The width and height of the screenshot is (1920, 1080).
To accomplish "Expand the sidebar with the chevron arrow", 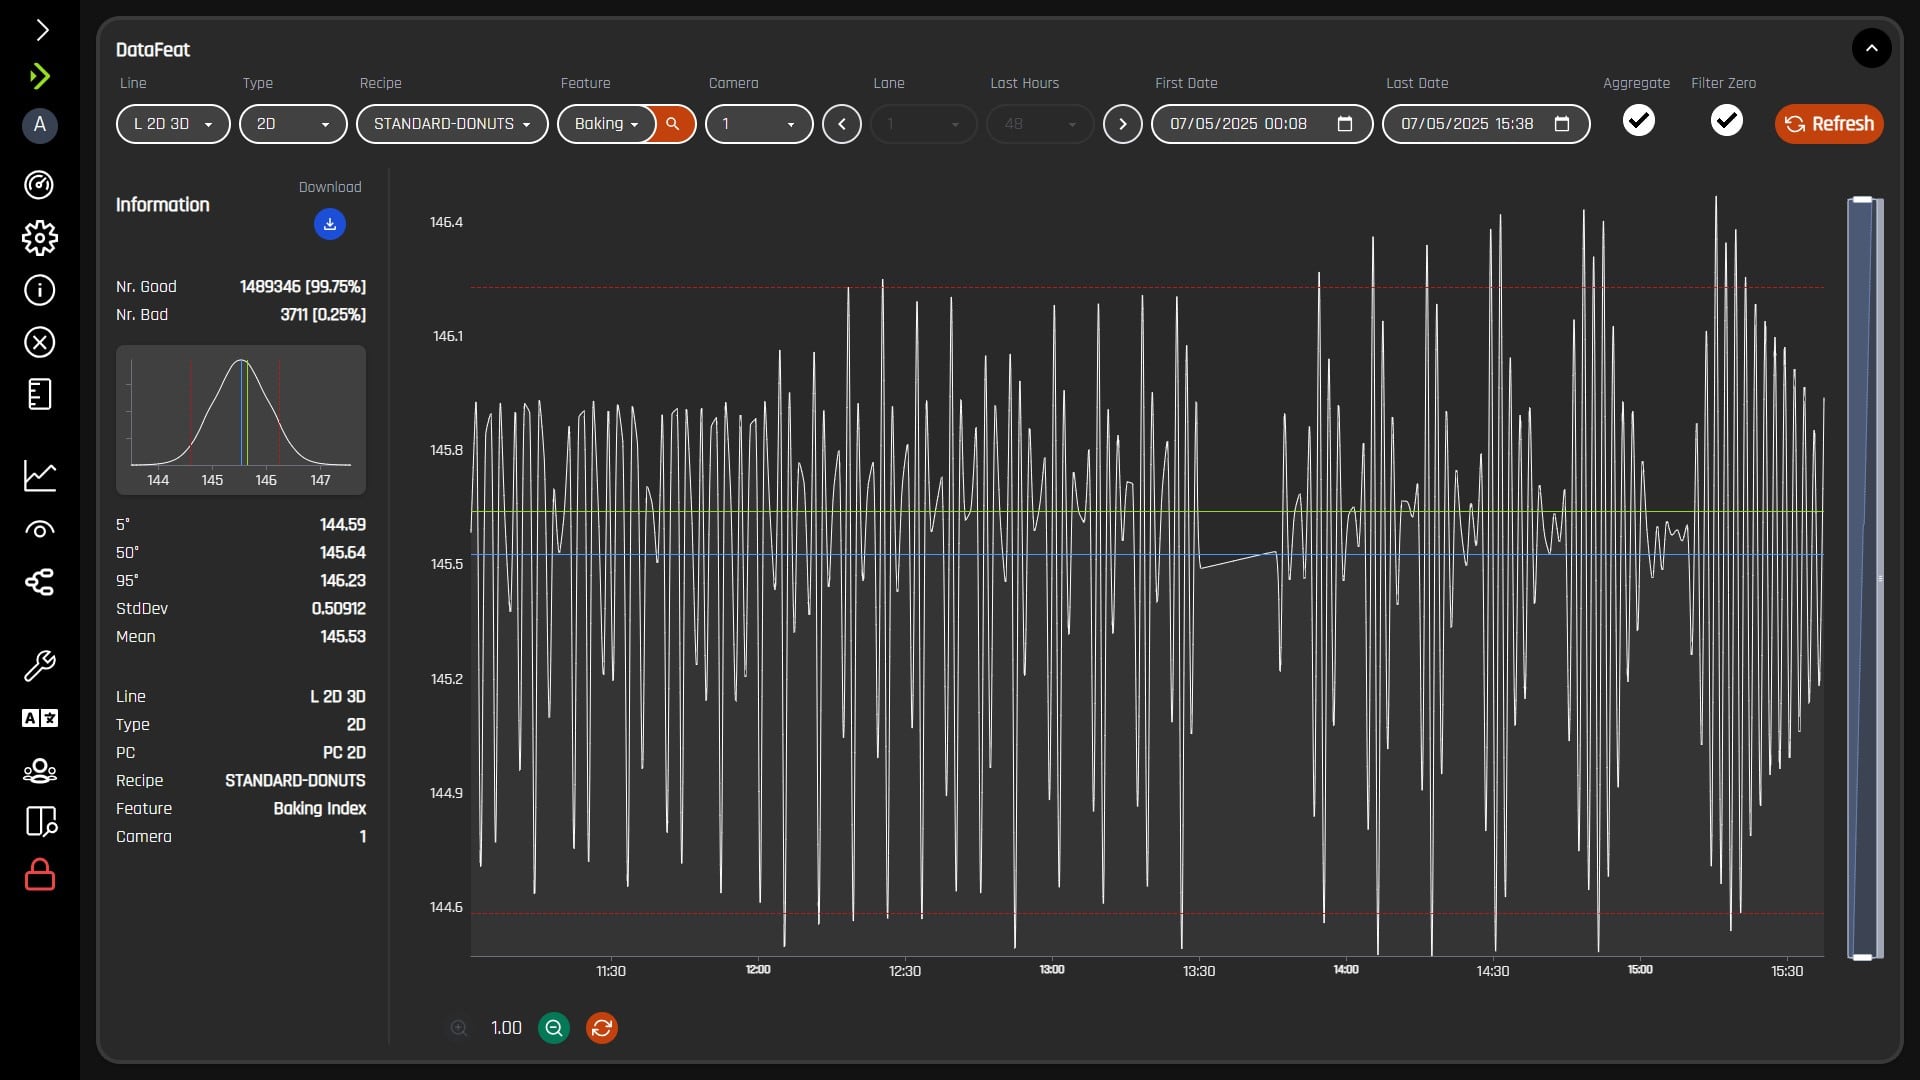I will (42, 30).
